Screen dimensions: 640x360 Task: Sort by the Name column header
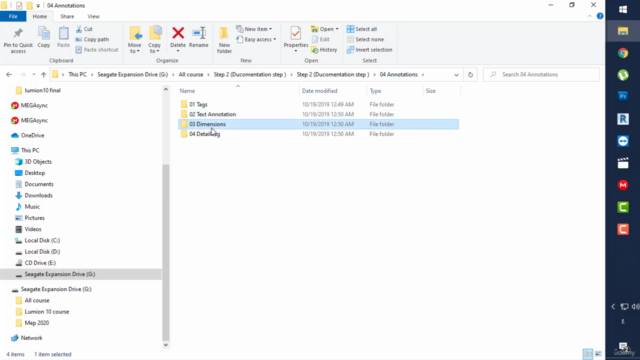187,91
